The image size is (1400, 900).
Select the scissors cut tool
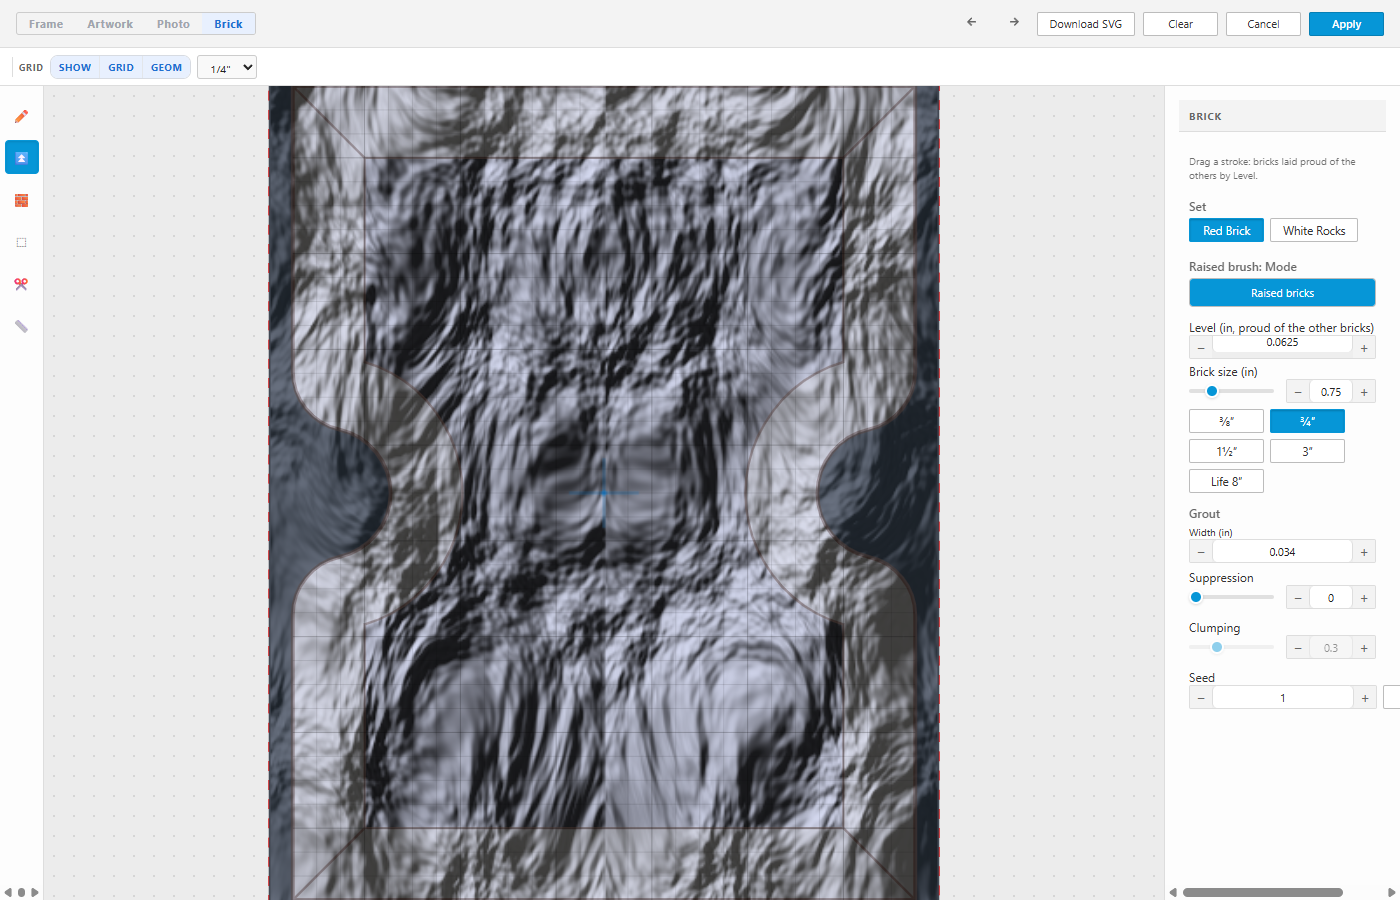(21, 284)
